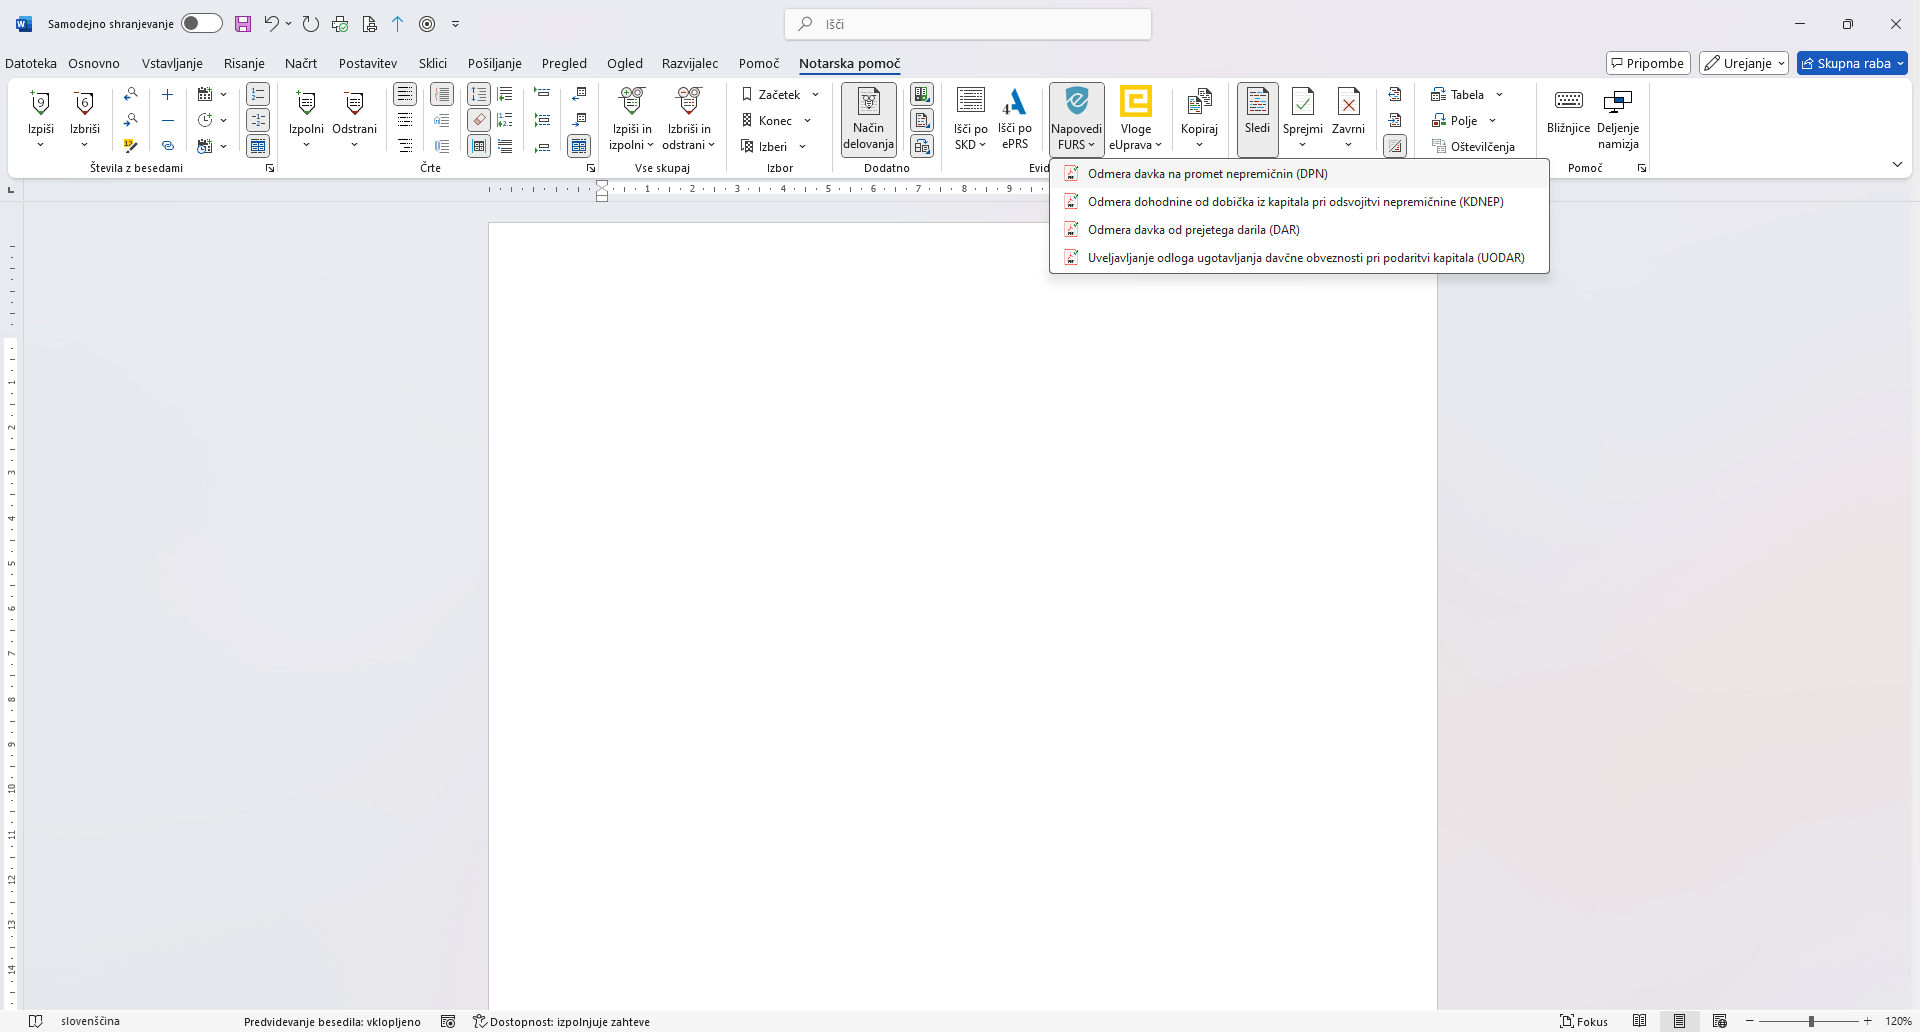This screenshot has width=1920, height=1032.
Task: Click the Deljenje namizja icon
Action: point(1617,104)
